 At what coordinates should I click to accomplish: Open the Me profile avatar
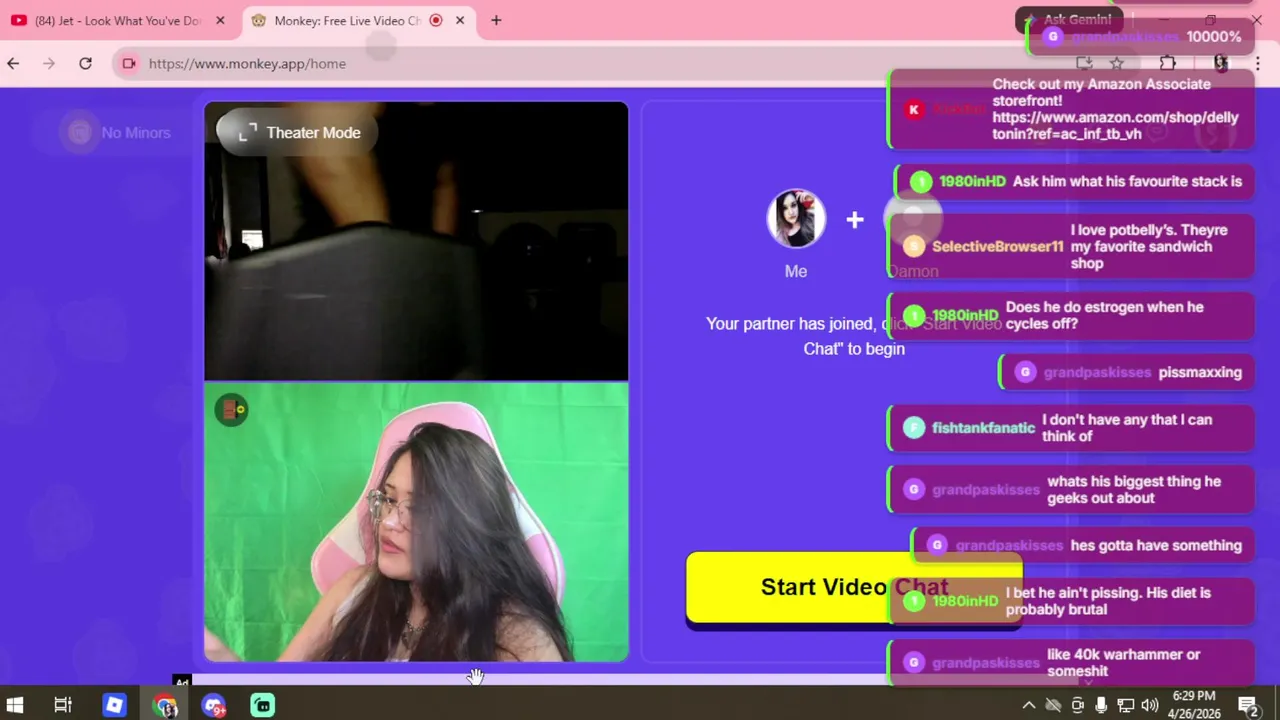point(796,218)
